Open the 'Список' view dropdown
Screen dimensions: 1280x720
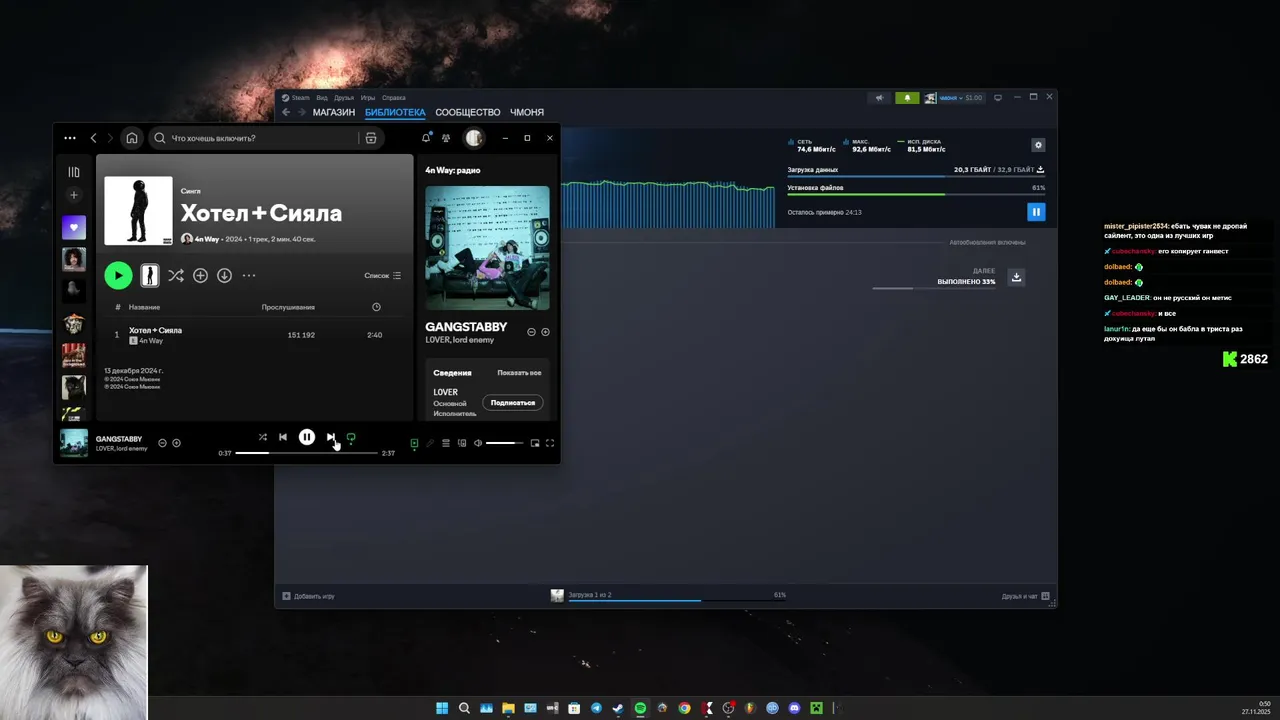383,275
